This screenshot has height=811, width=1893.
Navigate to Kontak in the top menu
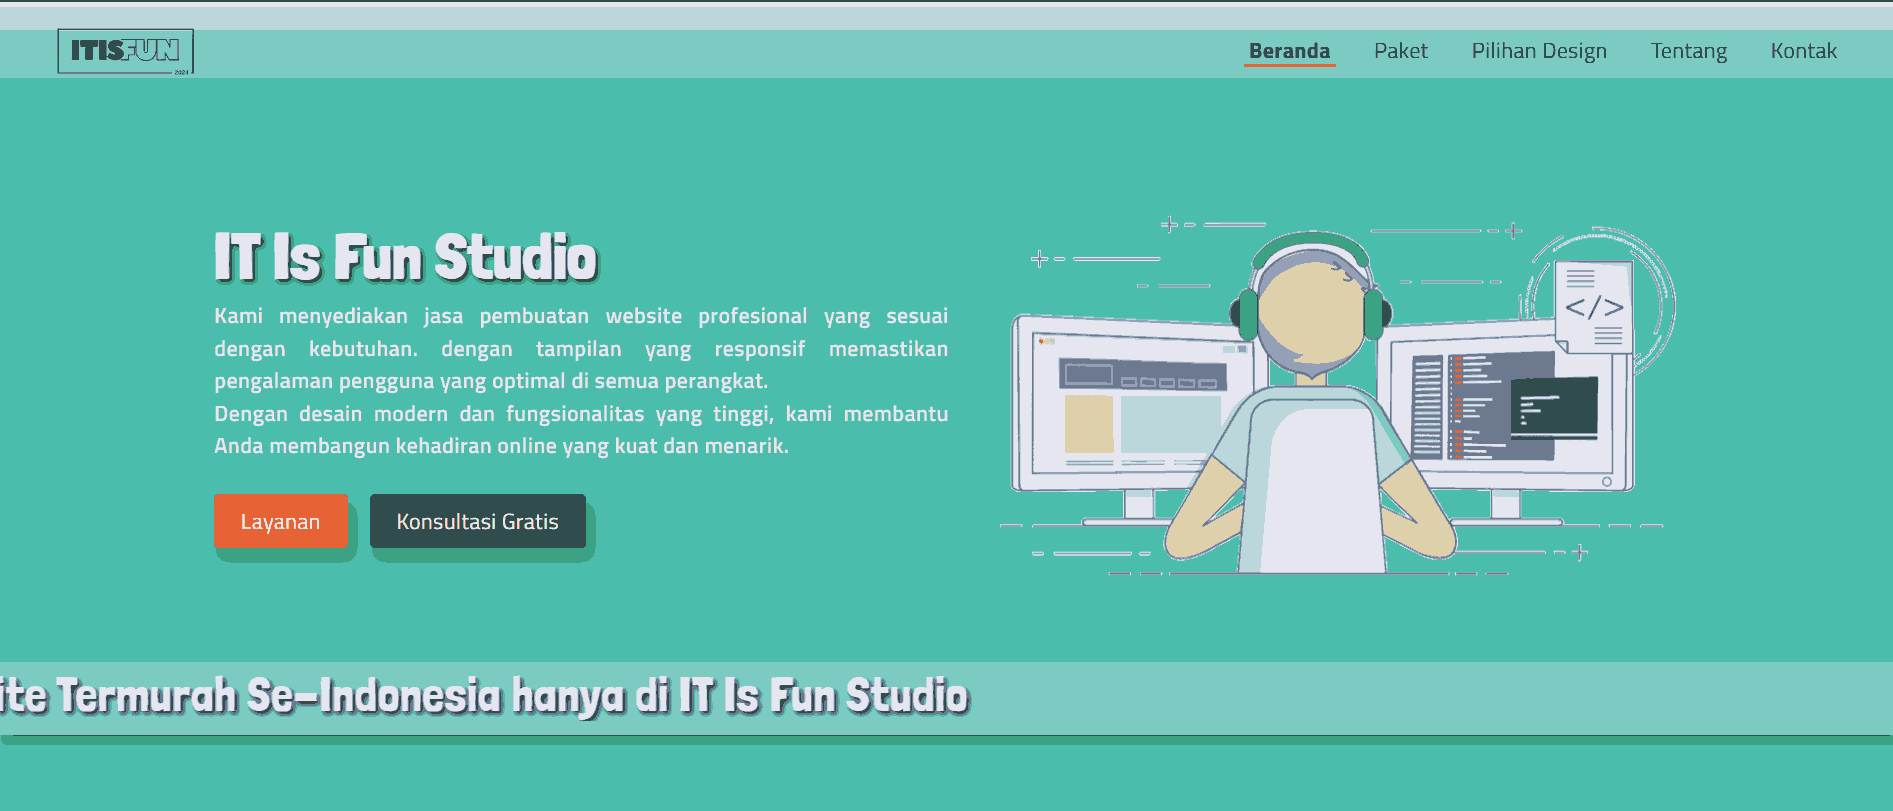pyautogui.click(x=1803, y=51)
